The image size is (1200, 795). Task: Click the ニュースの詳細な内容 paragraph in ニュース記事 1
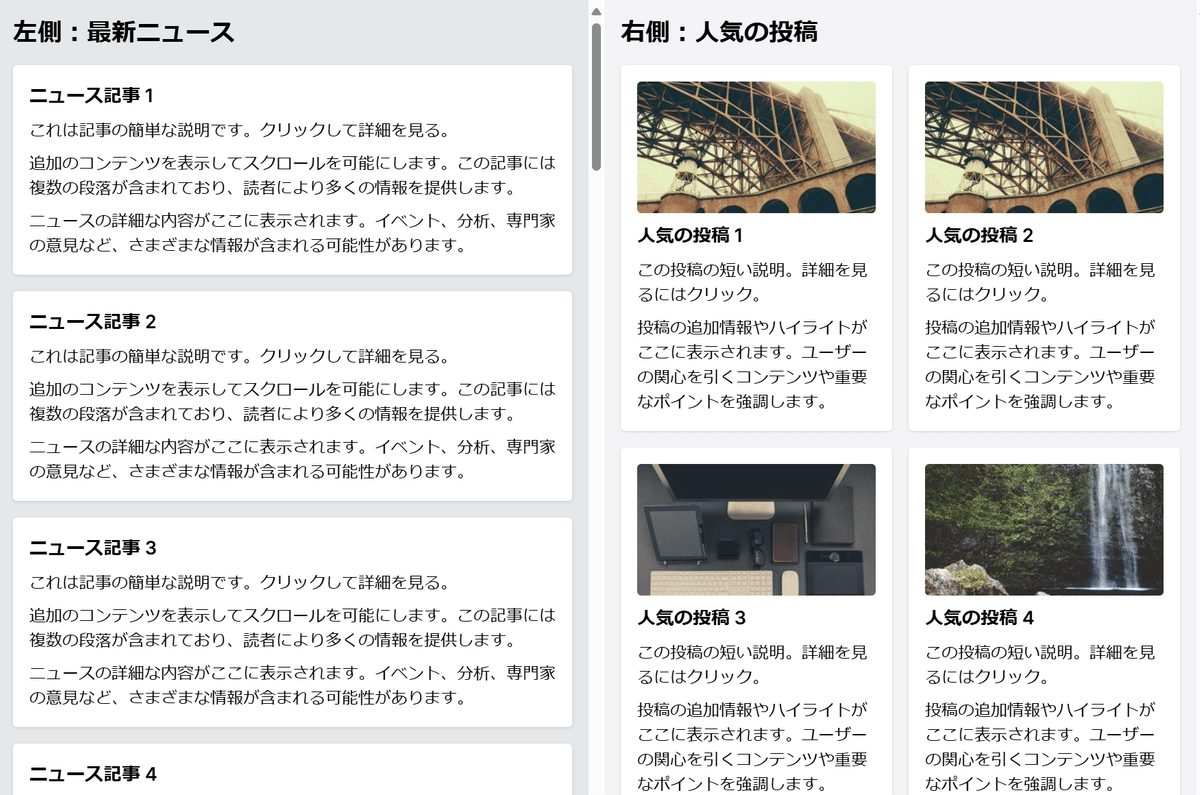click(292, 233)
